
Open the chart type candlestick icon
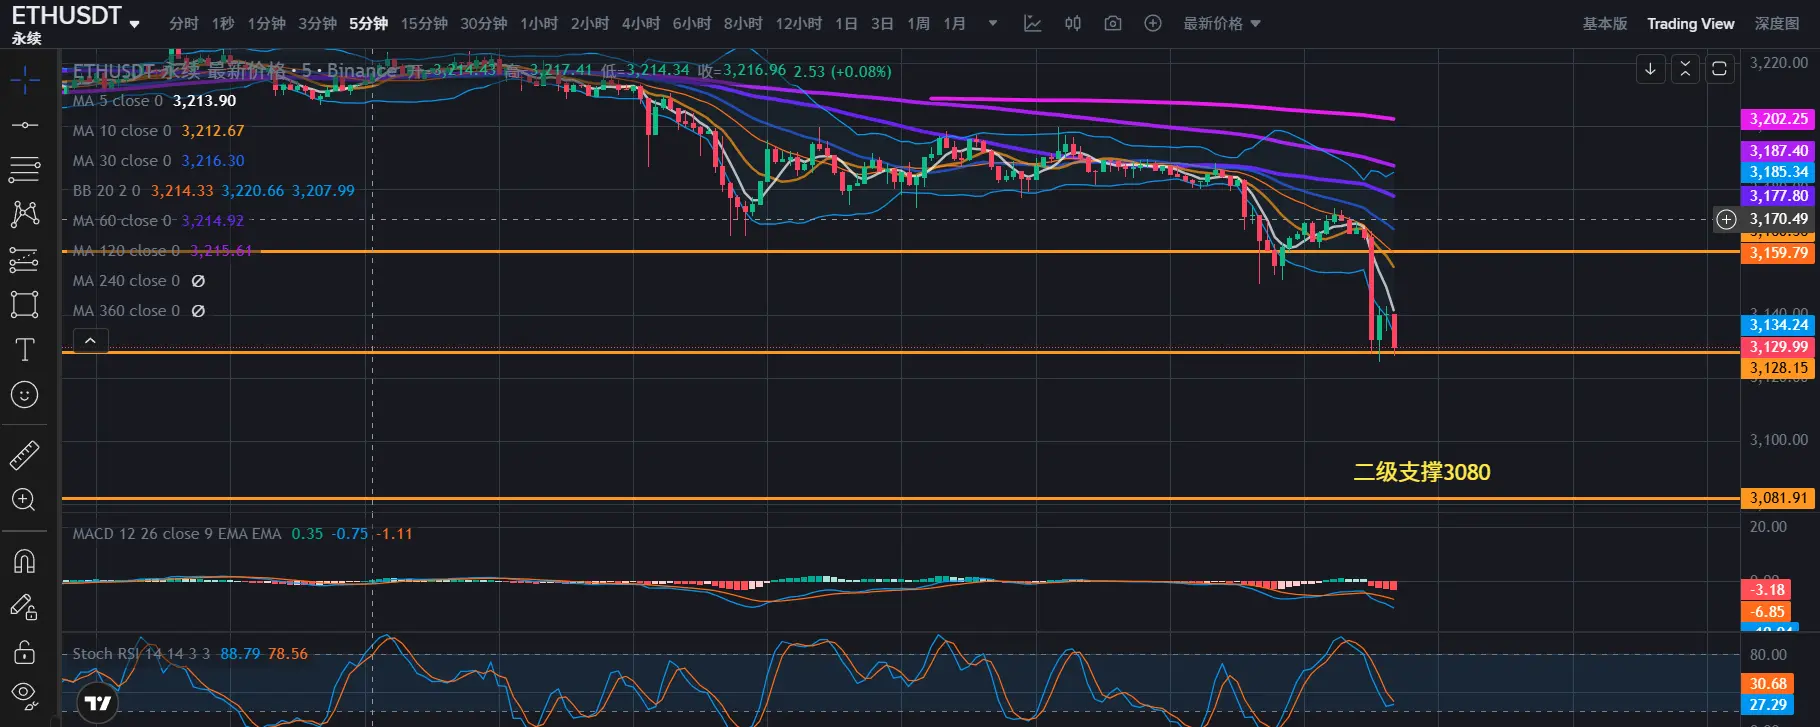point(1073,23)
